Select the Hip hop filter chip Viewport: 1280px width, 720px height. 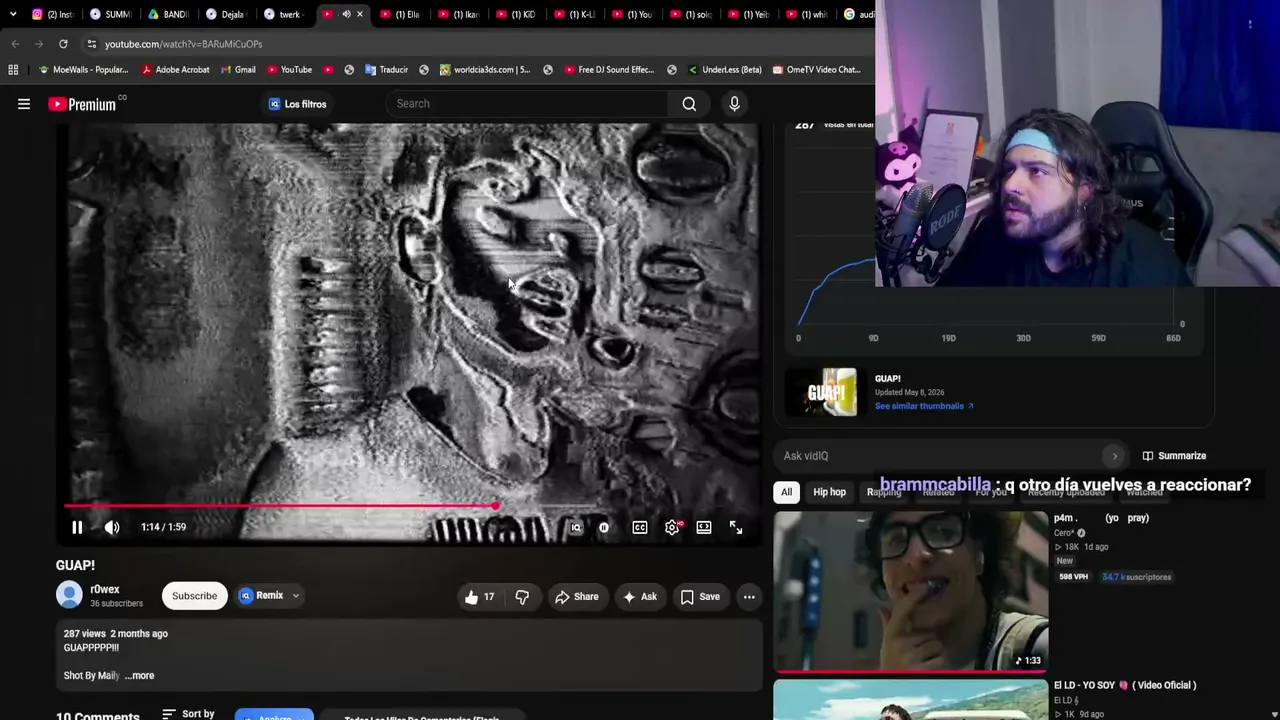click(829, 492)
